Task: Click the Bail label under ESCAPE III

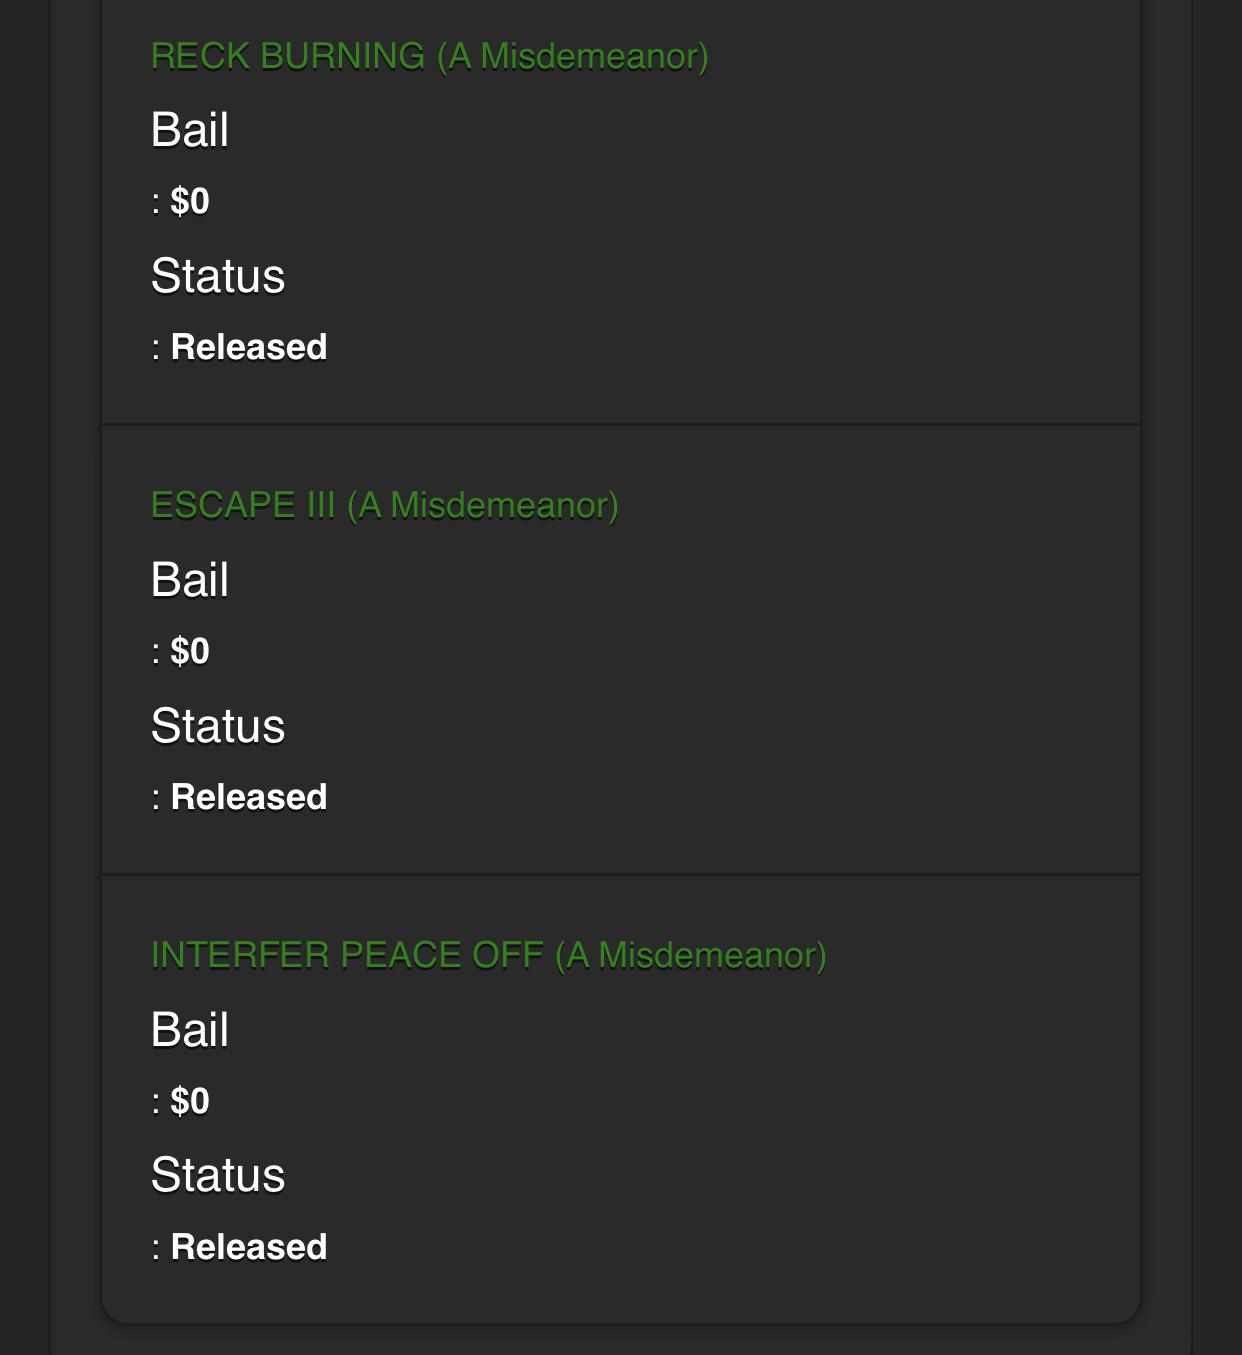Action: pyautogui.click(x=190, y=580)
